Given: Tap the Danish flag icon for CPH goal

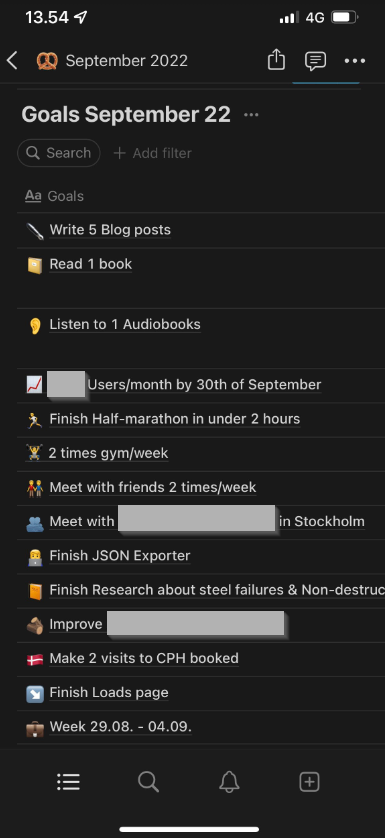Looking at the screenshot, I should [35, 659].
